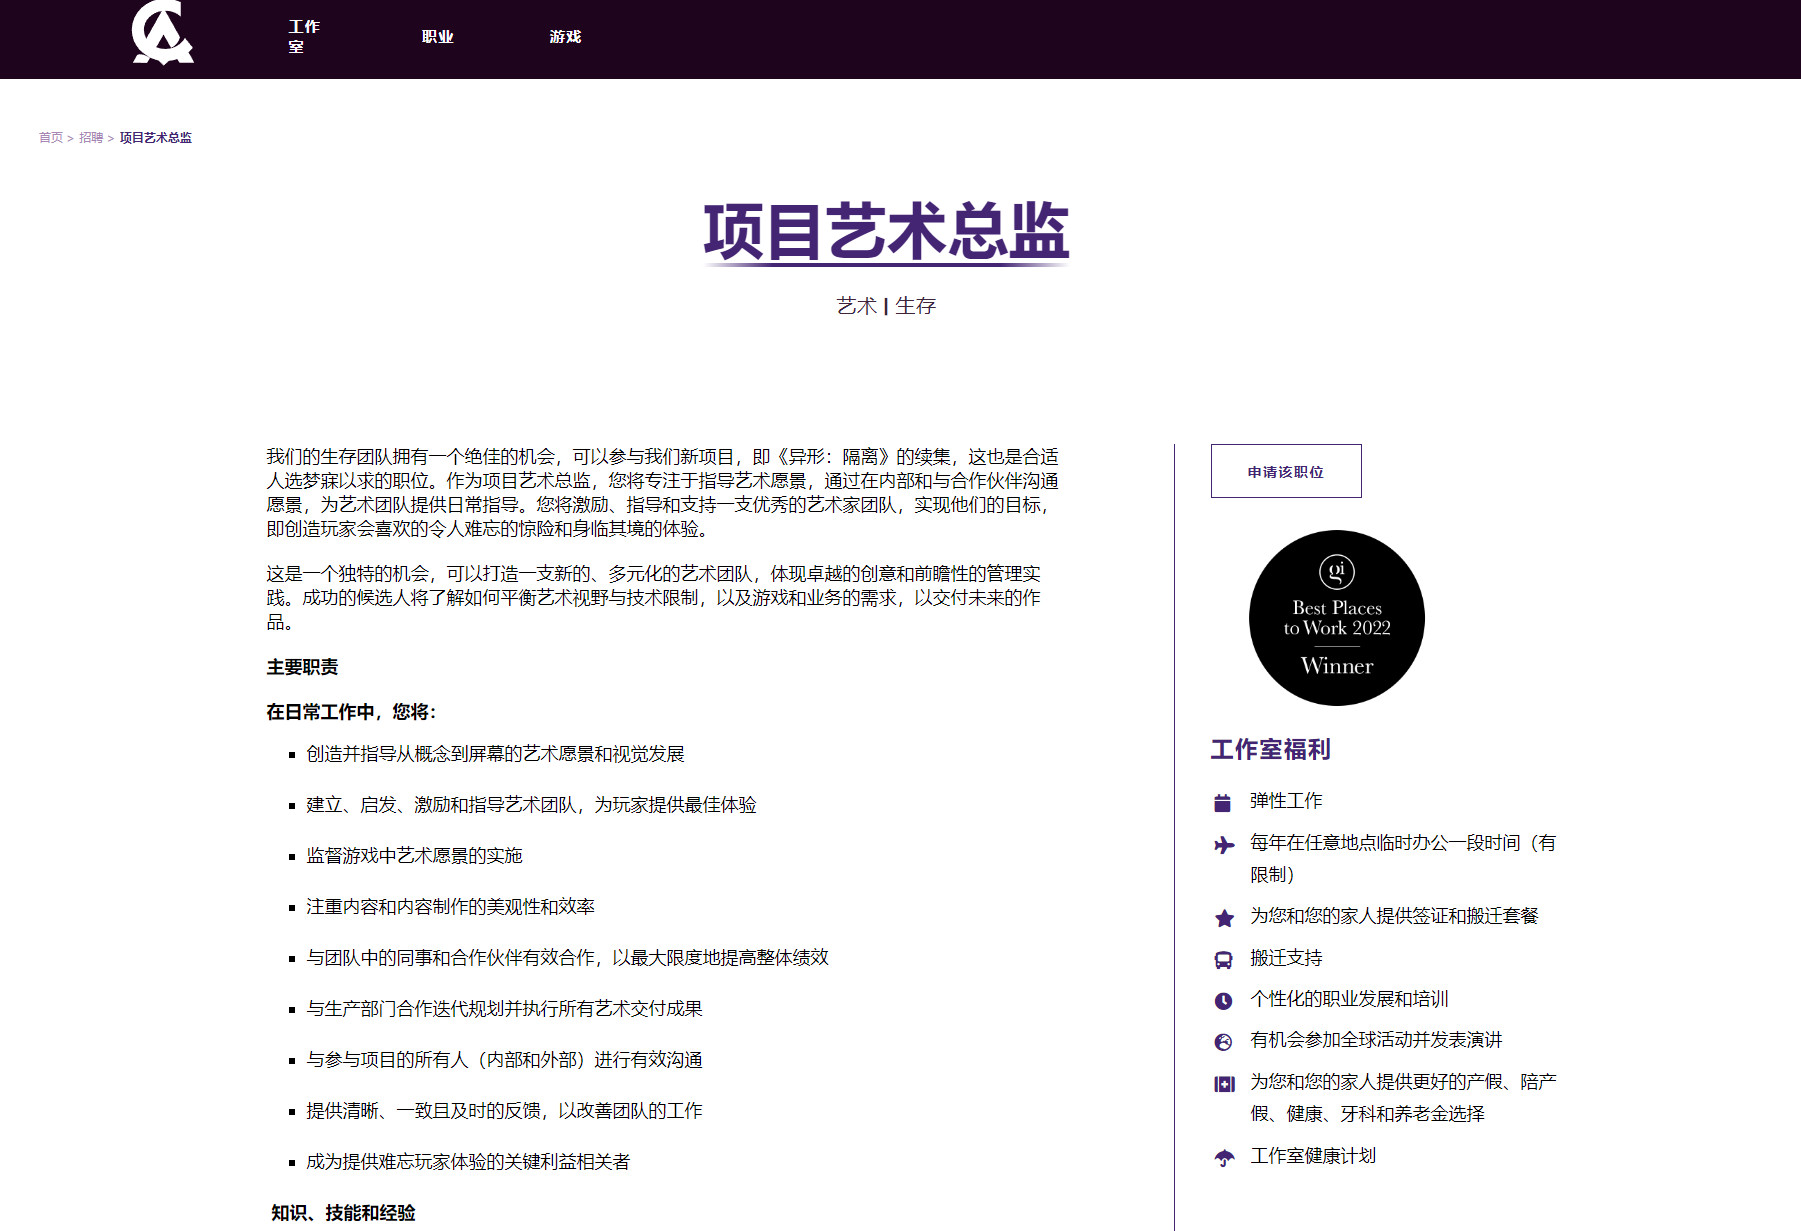The height and width of the screenshot is (1231, 1801).
Task: Click the globe icon for global events benefit
Action: (x=1222, y=1039)
